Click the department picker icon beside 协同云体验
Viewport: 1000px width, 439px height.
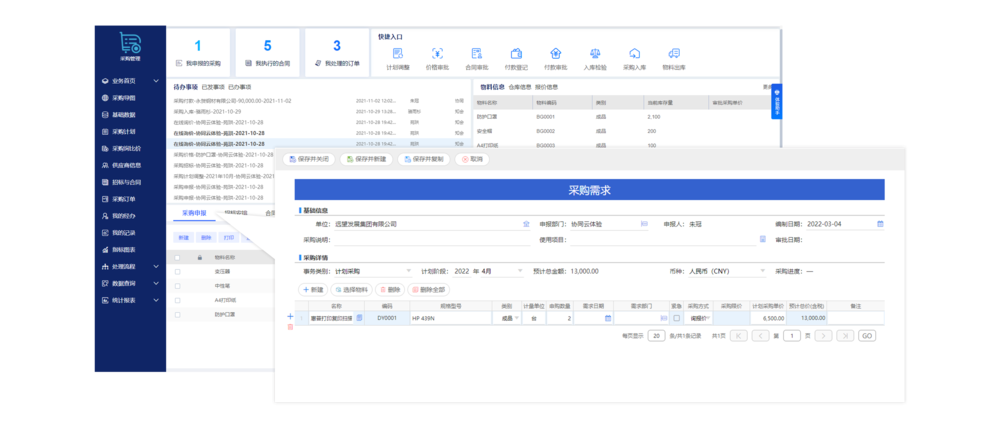pos(644,224)
